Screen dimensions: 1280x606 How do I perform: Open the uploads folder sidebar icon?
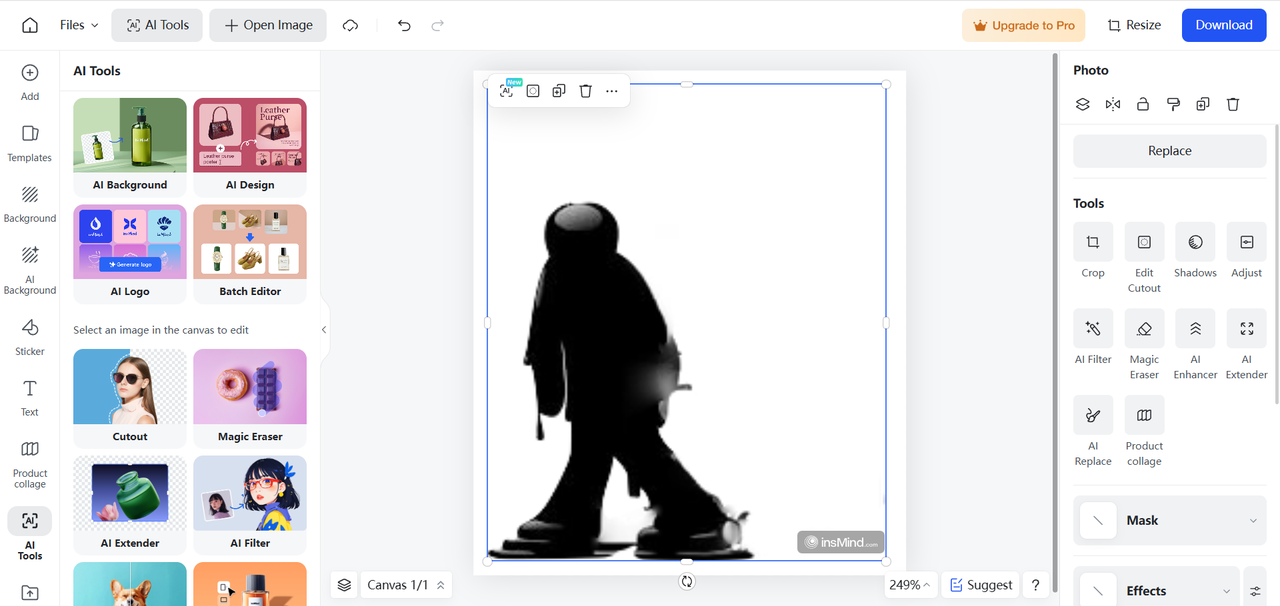(x=30, y=593)
